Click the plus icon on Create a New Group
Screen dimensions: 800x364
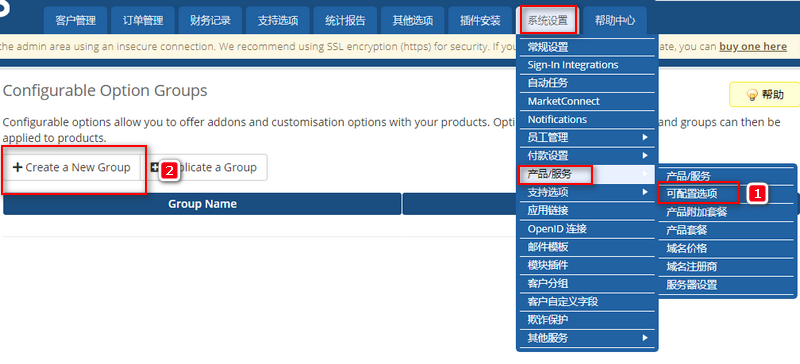point(17,167)
